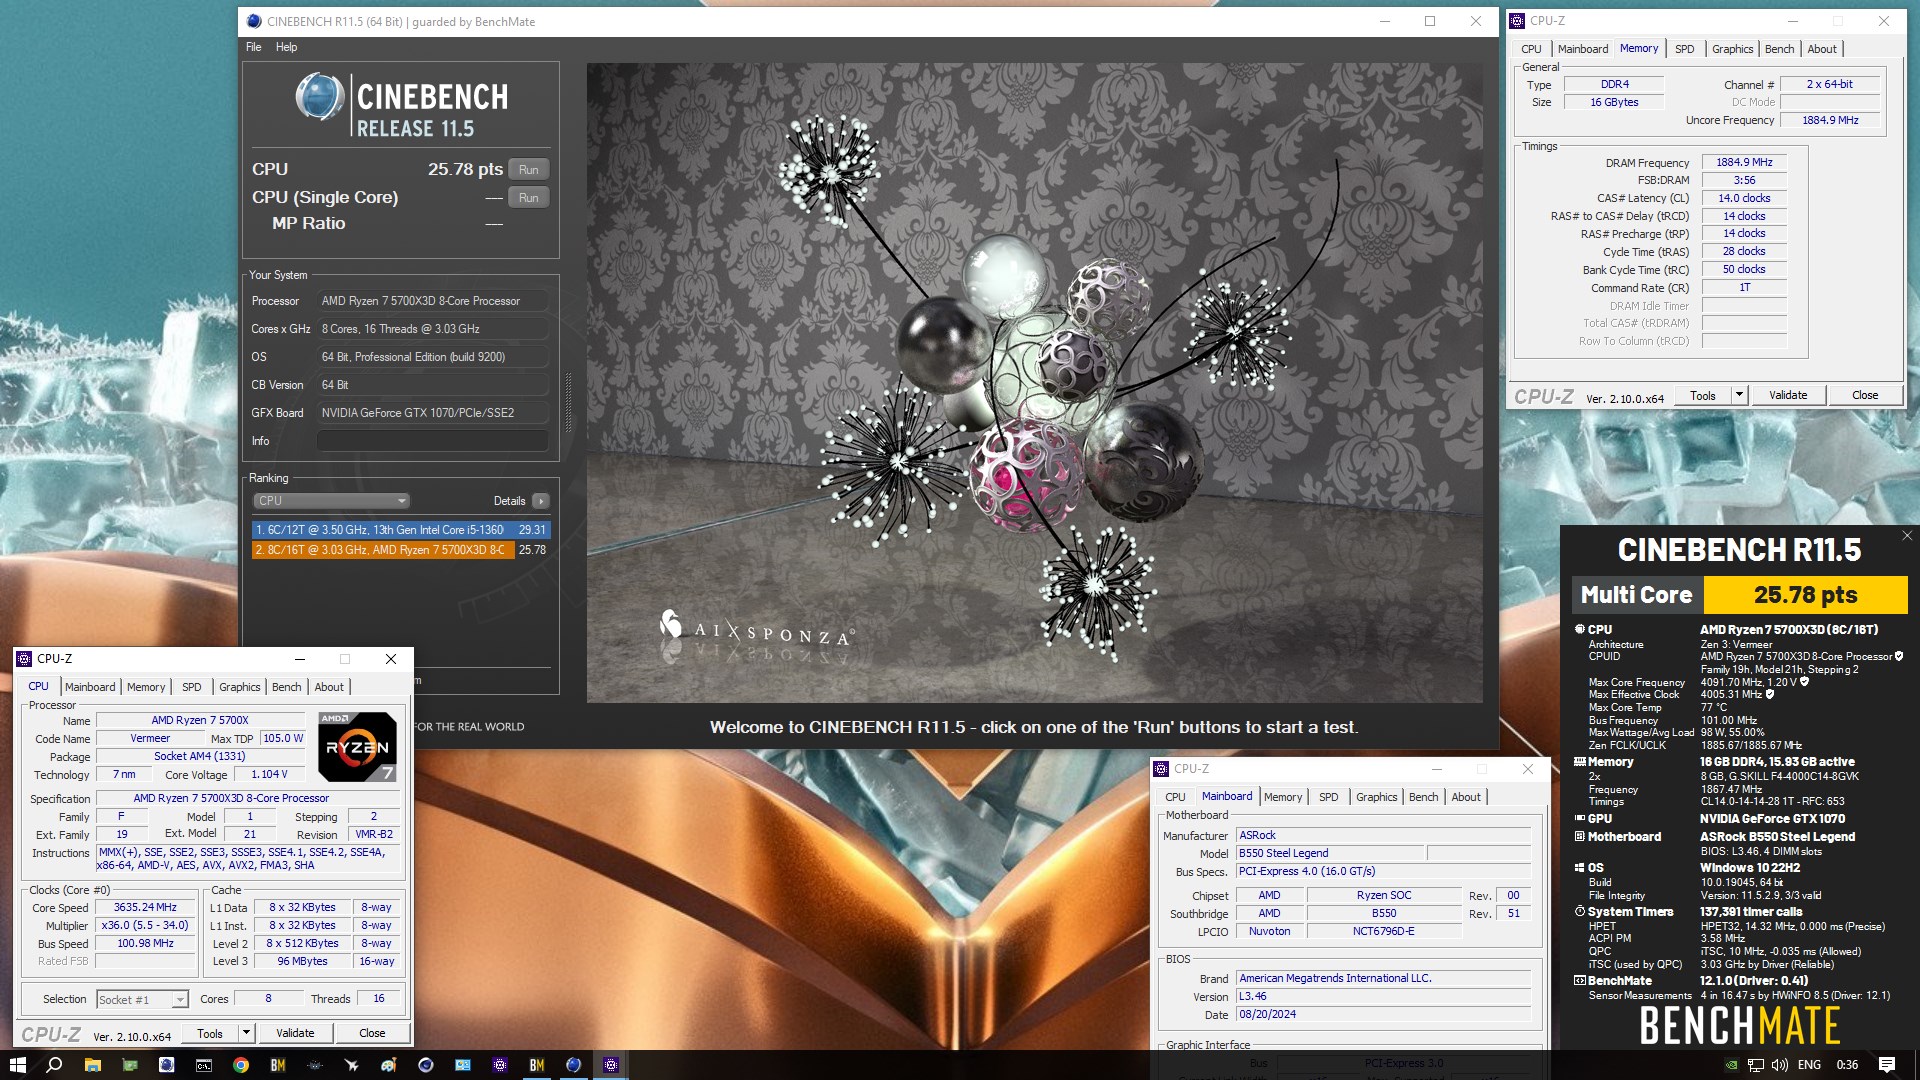Viewport: 1920px width, 1080px height.
Task: Open File Explorer from taskbar
Action: coord(92,1065)
